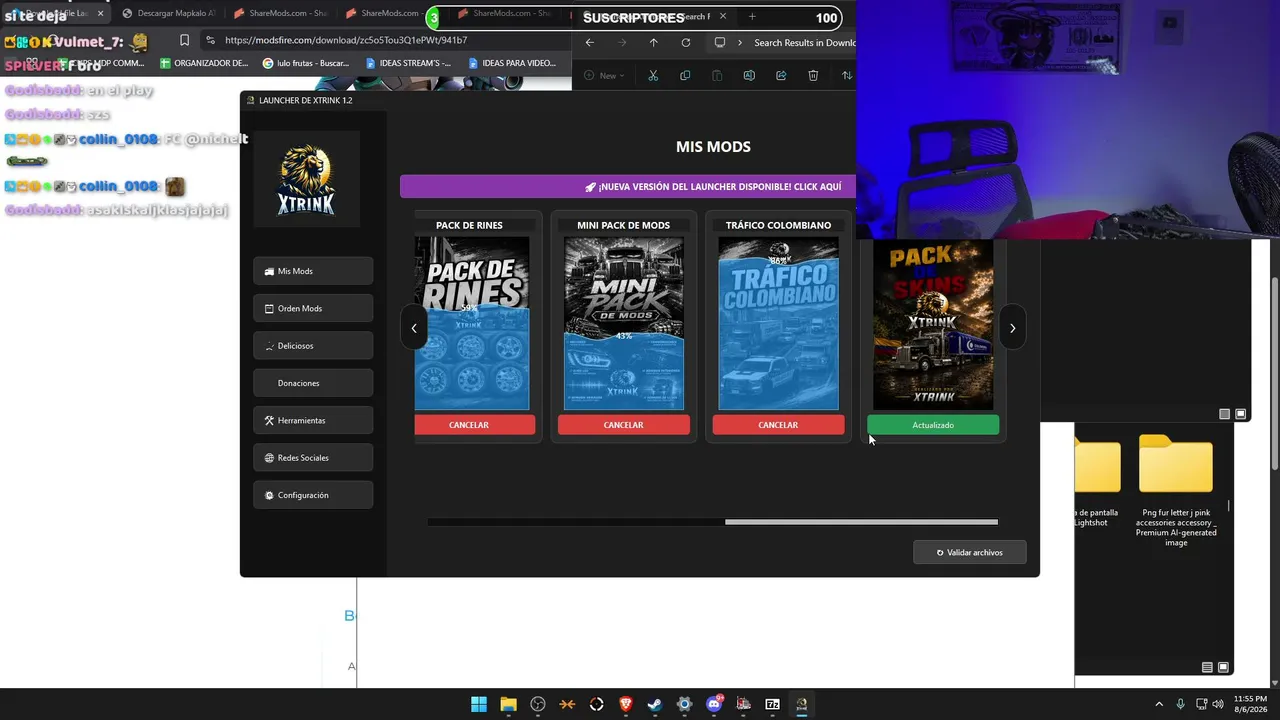Select the Pack de Rines thumbnail
This screenshot has height=720, width=1280.
(x=472, y=324)
